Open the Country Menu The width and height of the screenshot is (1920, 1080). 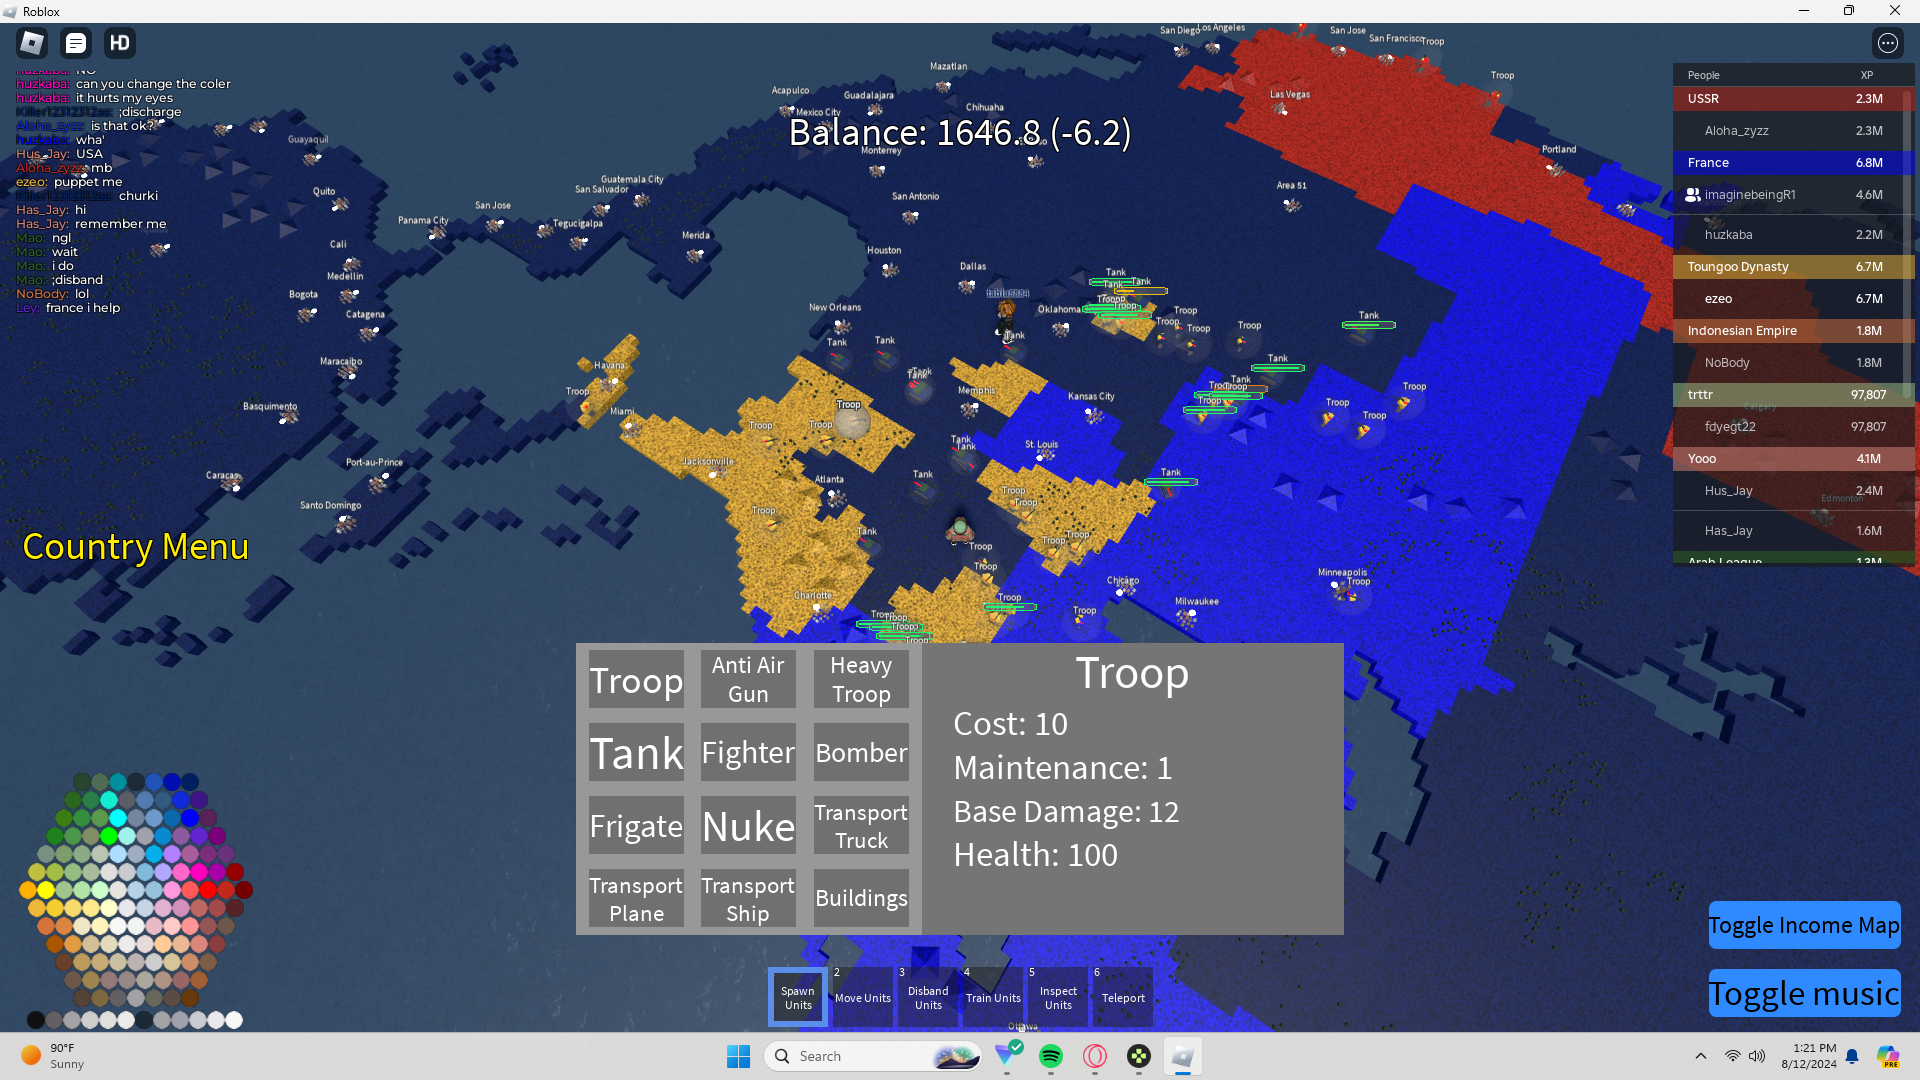pyautogui.click(x=136, y=547)
